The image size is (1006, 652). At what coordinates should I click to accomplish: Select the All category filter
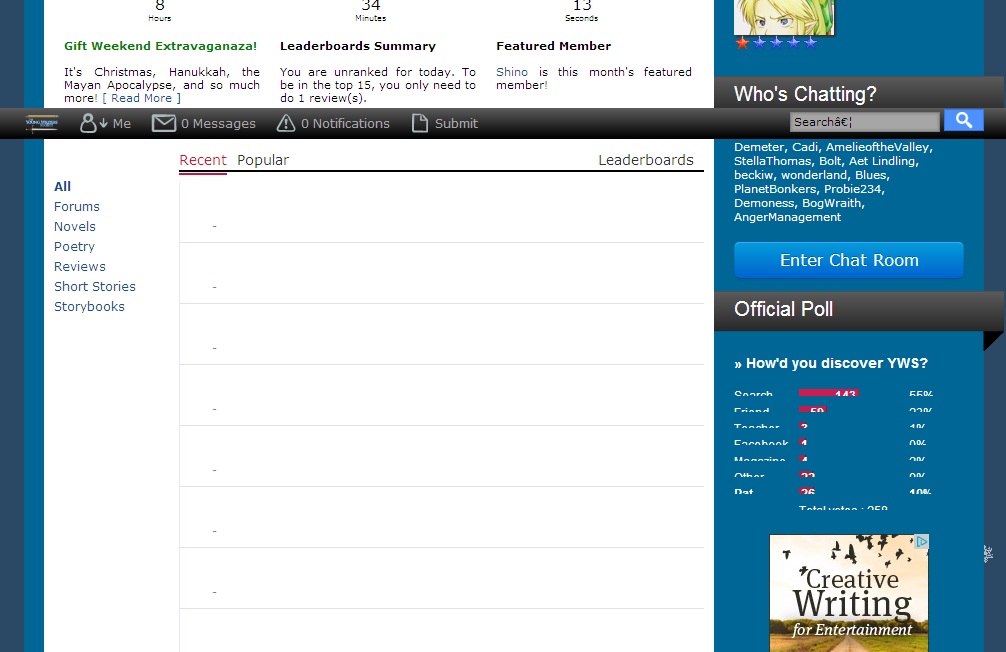(62, 186)
